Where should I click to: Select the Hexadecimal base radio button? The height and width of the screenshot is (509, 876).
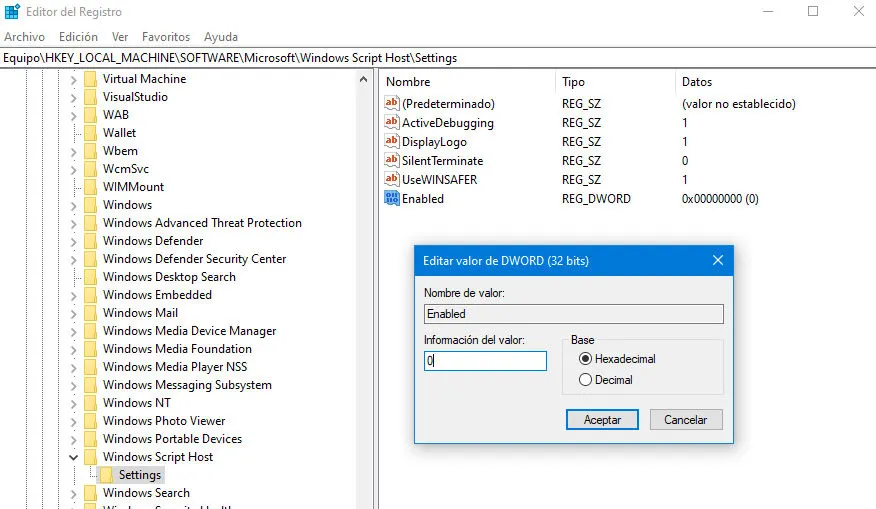(585, 359)
